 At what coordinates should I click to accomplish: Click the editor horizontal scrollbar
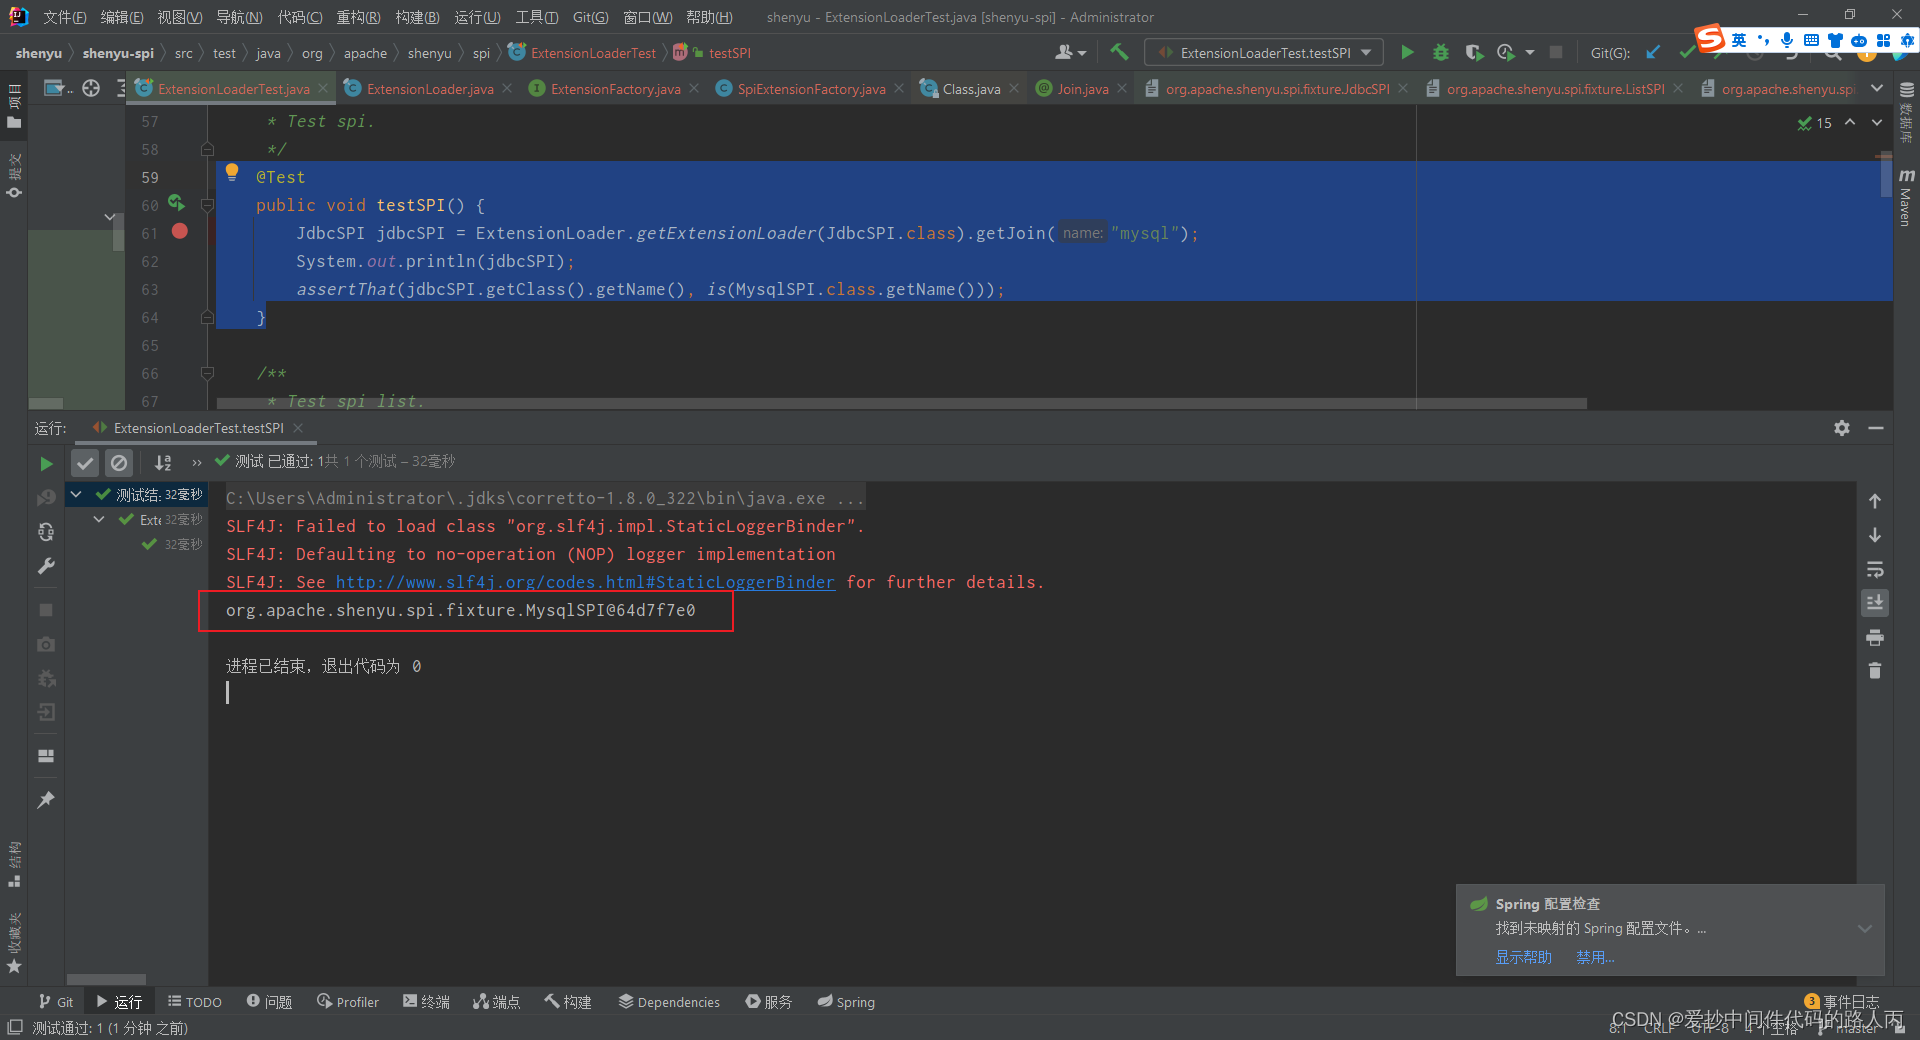(x=902, y=404)
